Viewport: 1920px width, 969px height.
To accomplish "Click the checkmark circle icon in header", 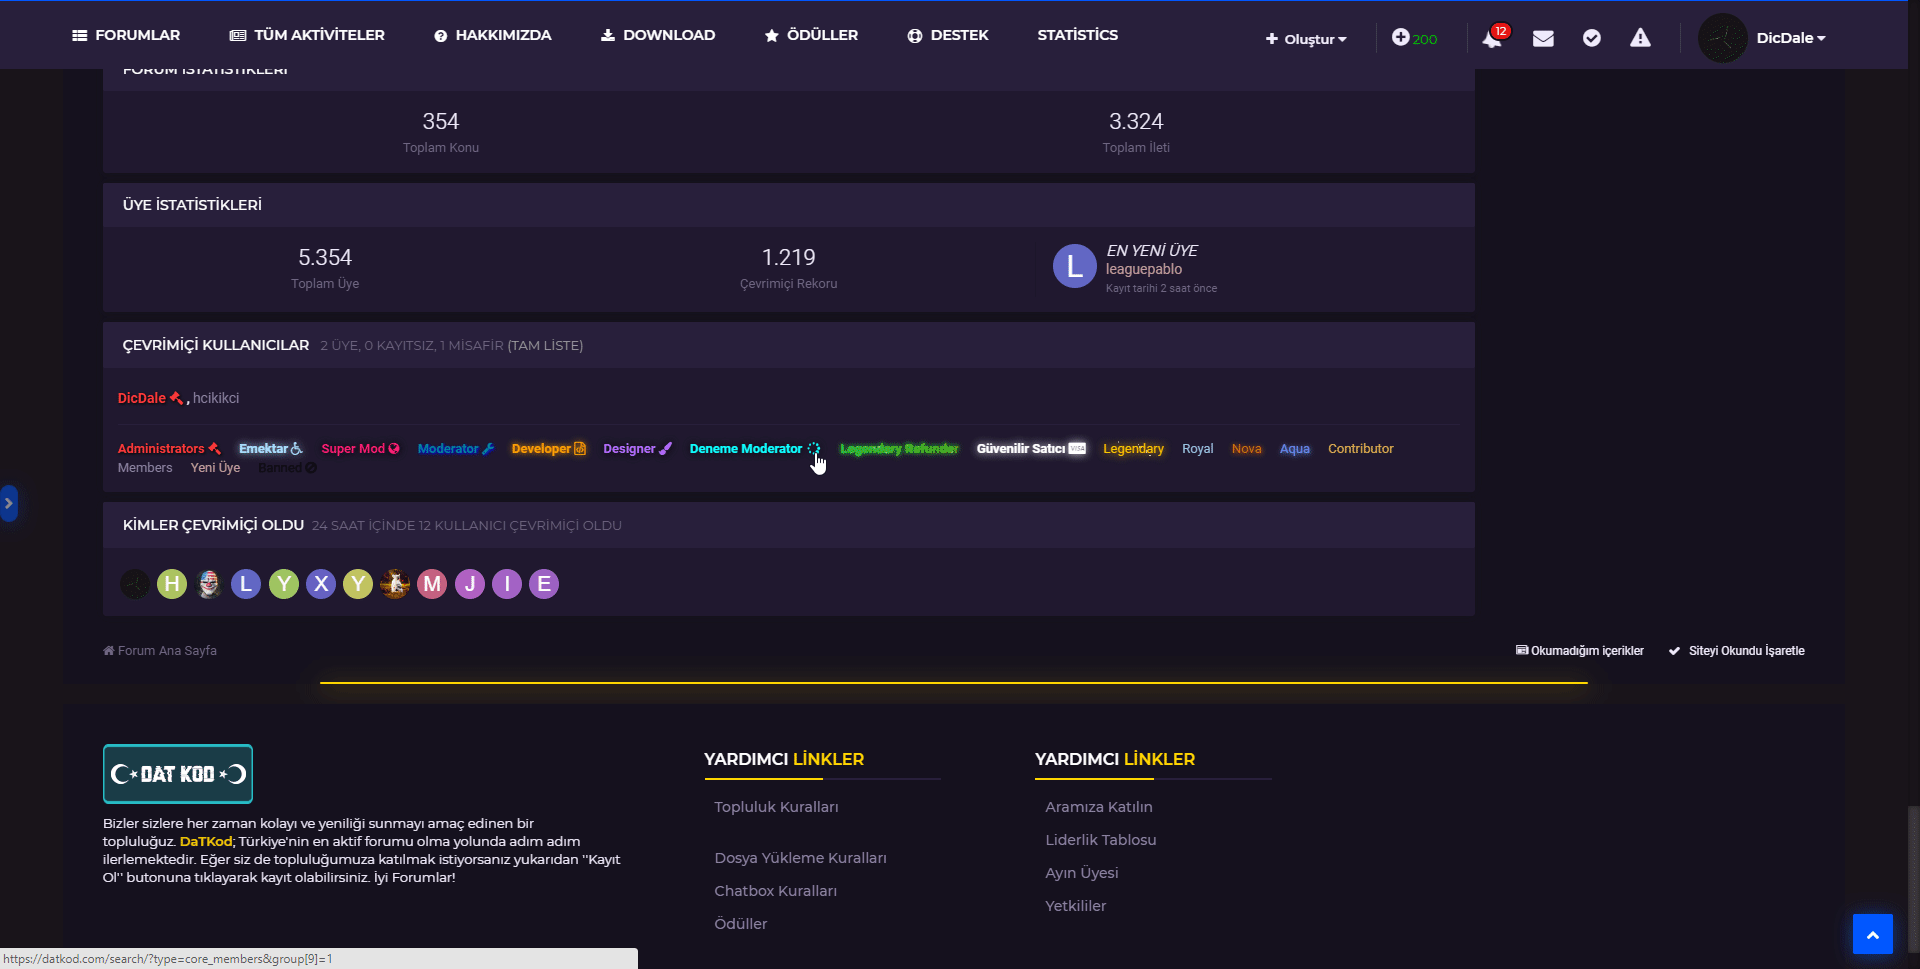I will [1592, 38].
